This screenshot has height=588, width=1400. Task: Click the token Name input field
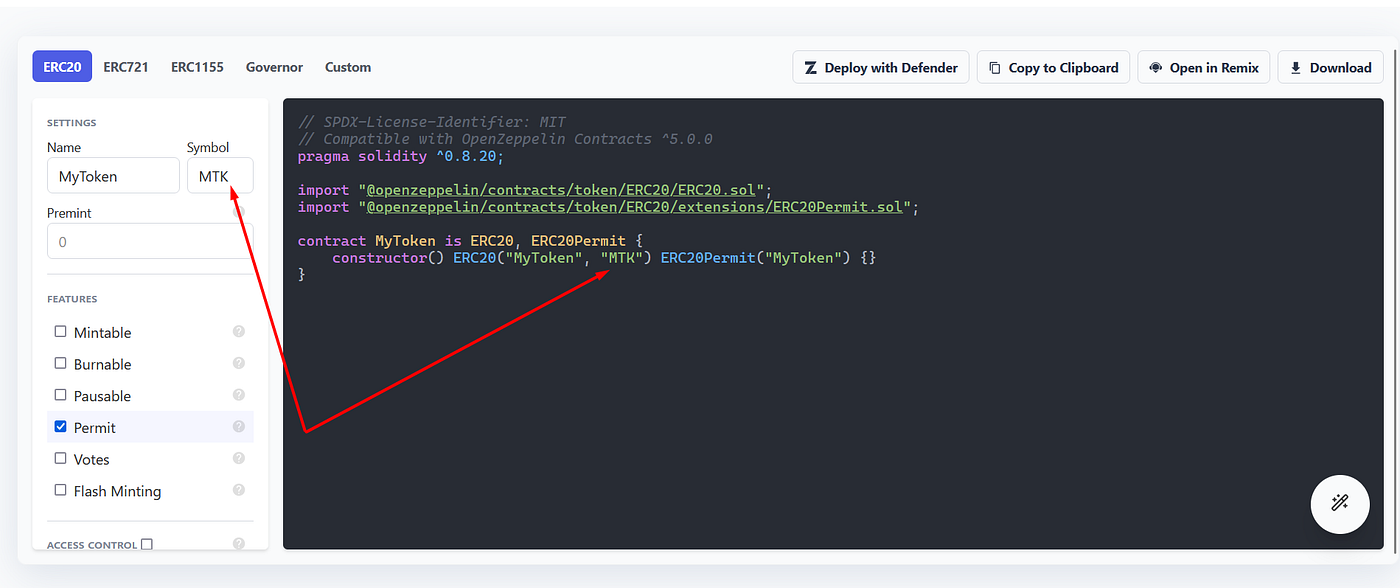click(x=113, y=176)
